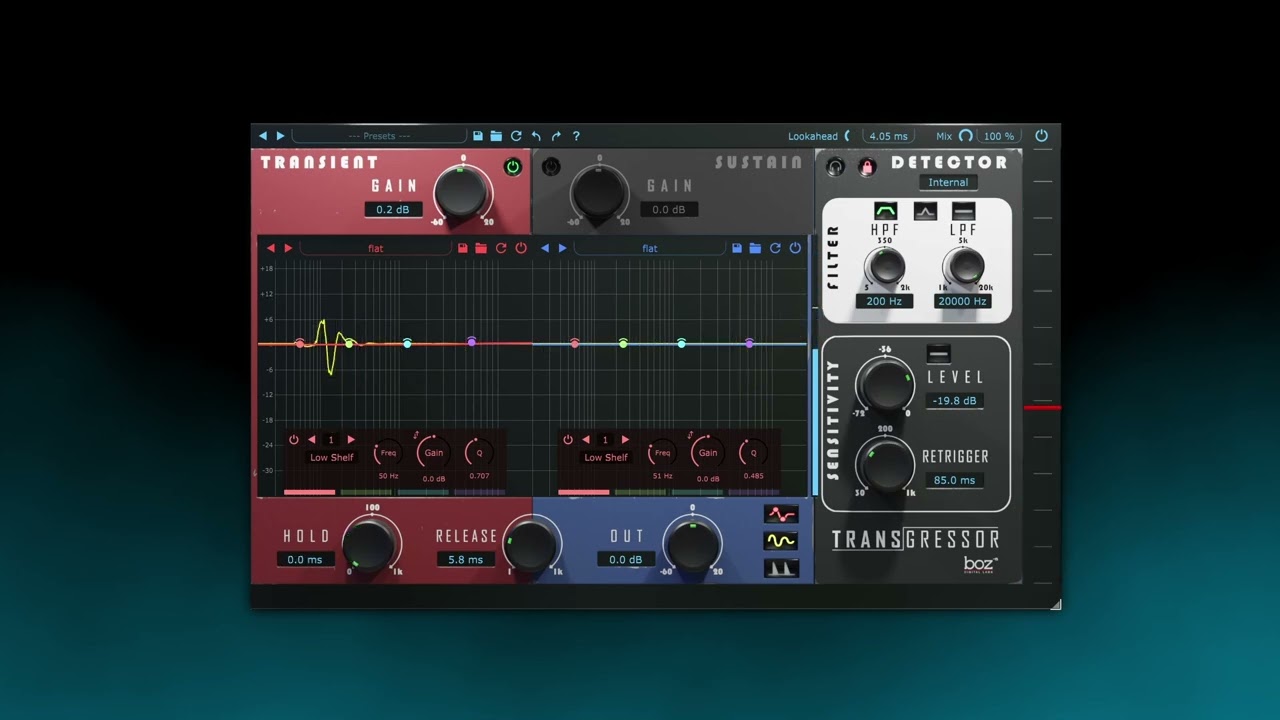Enable the HPF filter shape button
1280x720 pixels.
[x=886, y=211]
